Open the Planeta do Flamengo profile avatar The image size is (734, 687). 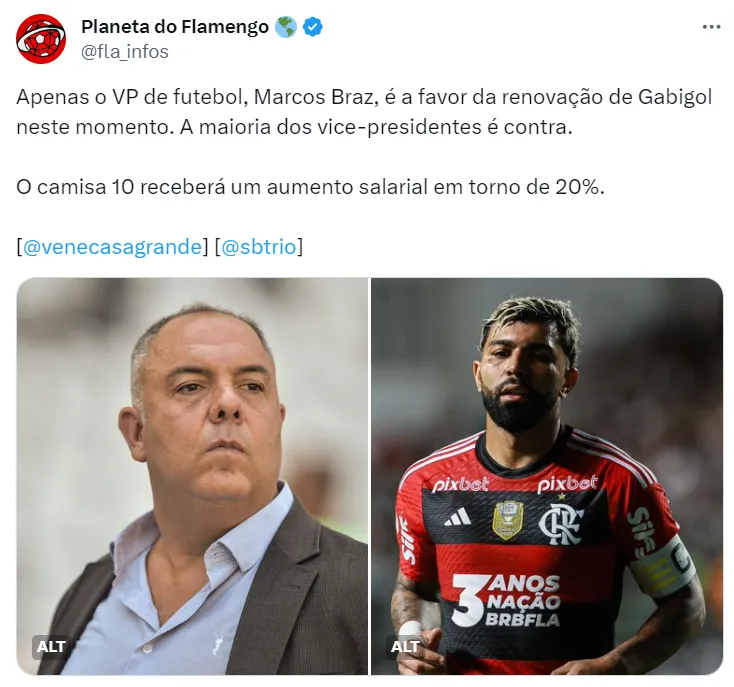(41, 39)
